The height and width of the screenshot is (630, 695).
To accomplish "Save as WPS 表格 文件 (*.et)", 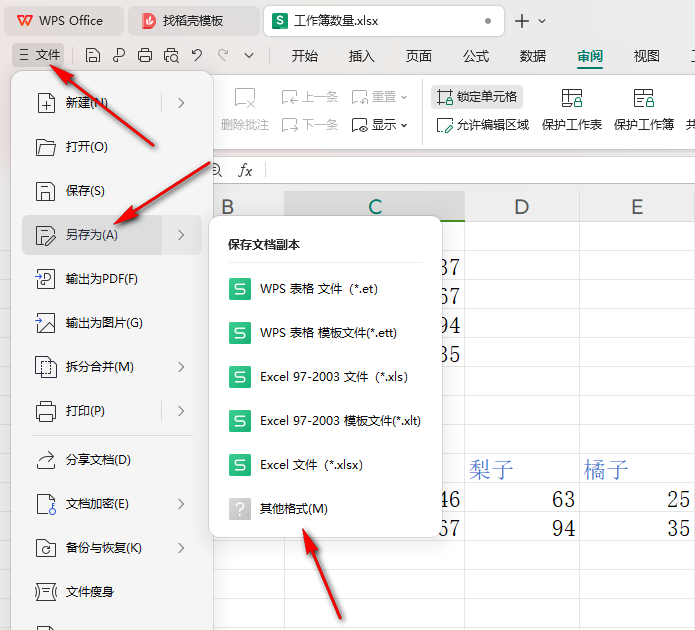I will 325,289.
